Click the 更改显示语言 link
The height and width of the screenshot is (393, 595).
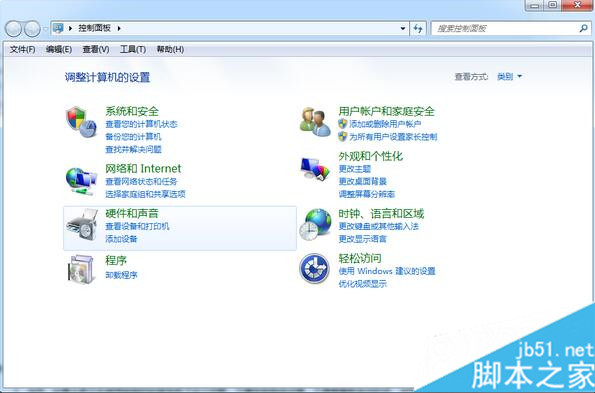(x=362, y=239)
